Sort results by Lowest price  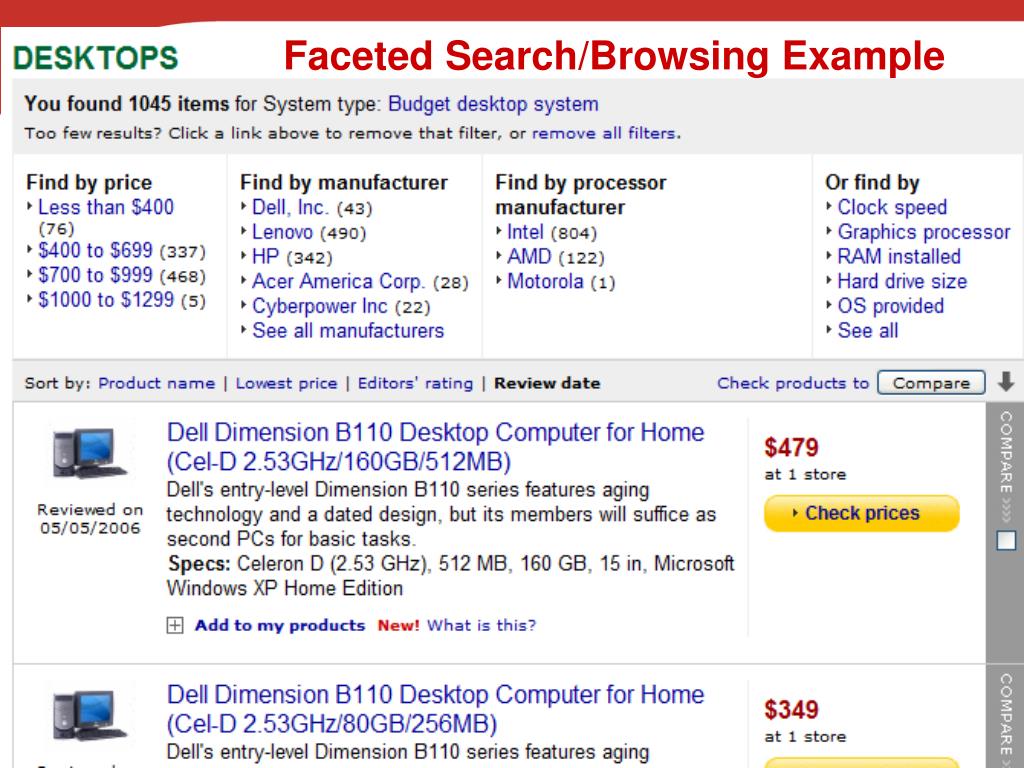(x=287, y=383)
